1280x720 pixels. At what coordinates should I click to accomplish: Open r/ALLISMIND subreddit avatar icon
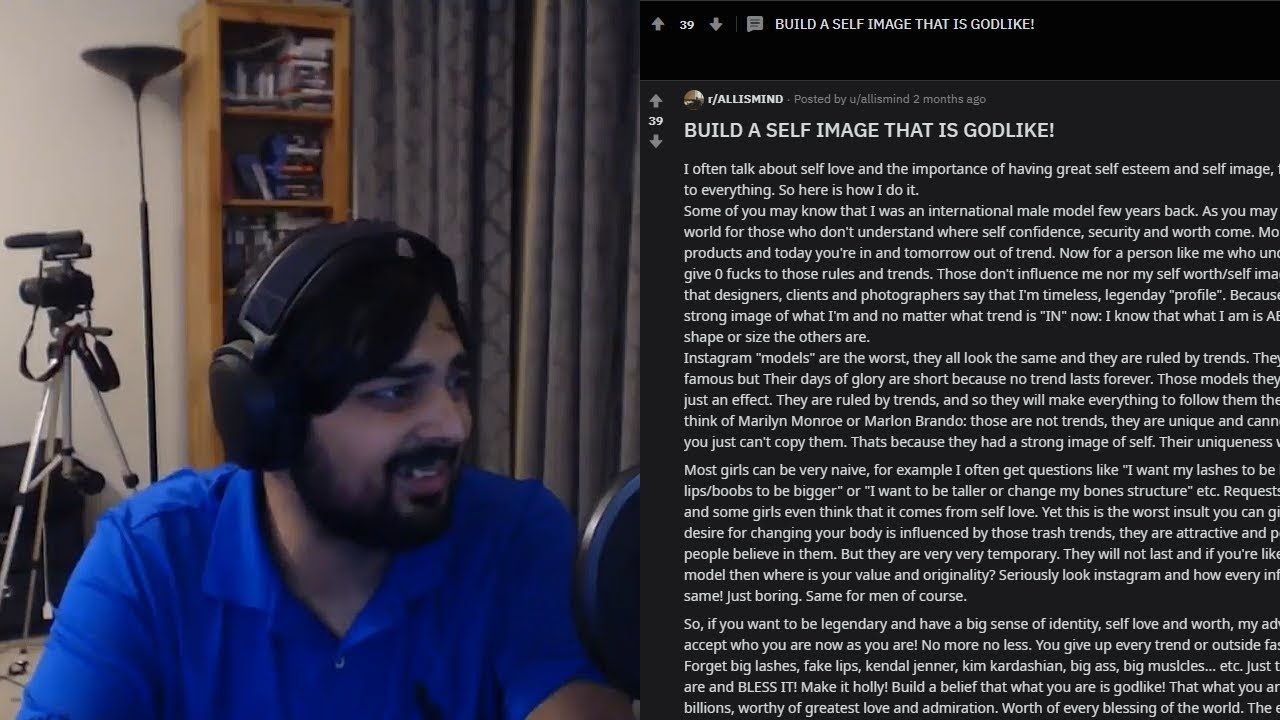tap(693, 99)
